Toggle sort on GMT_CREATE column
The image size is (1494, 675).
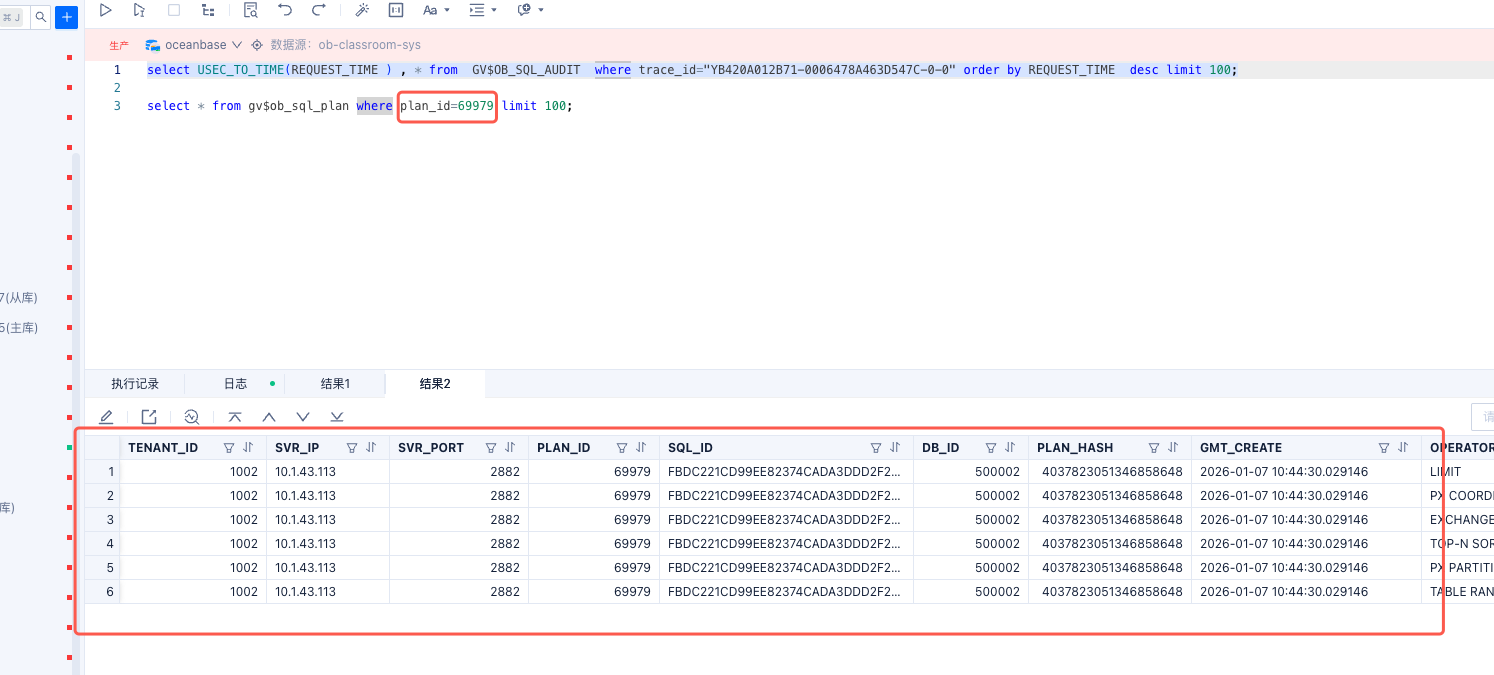[1403, 448]
